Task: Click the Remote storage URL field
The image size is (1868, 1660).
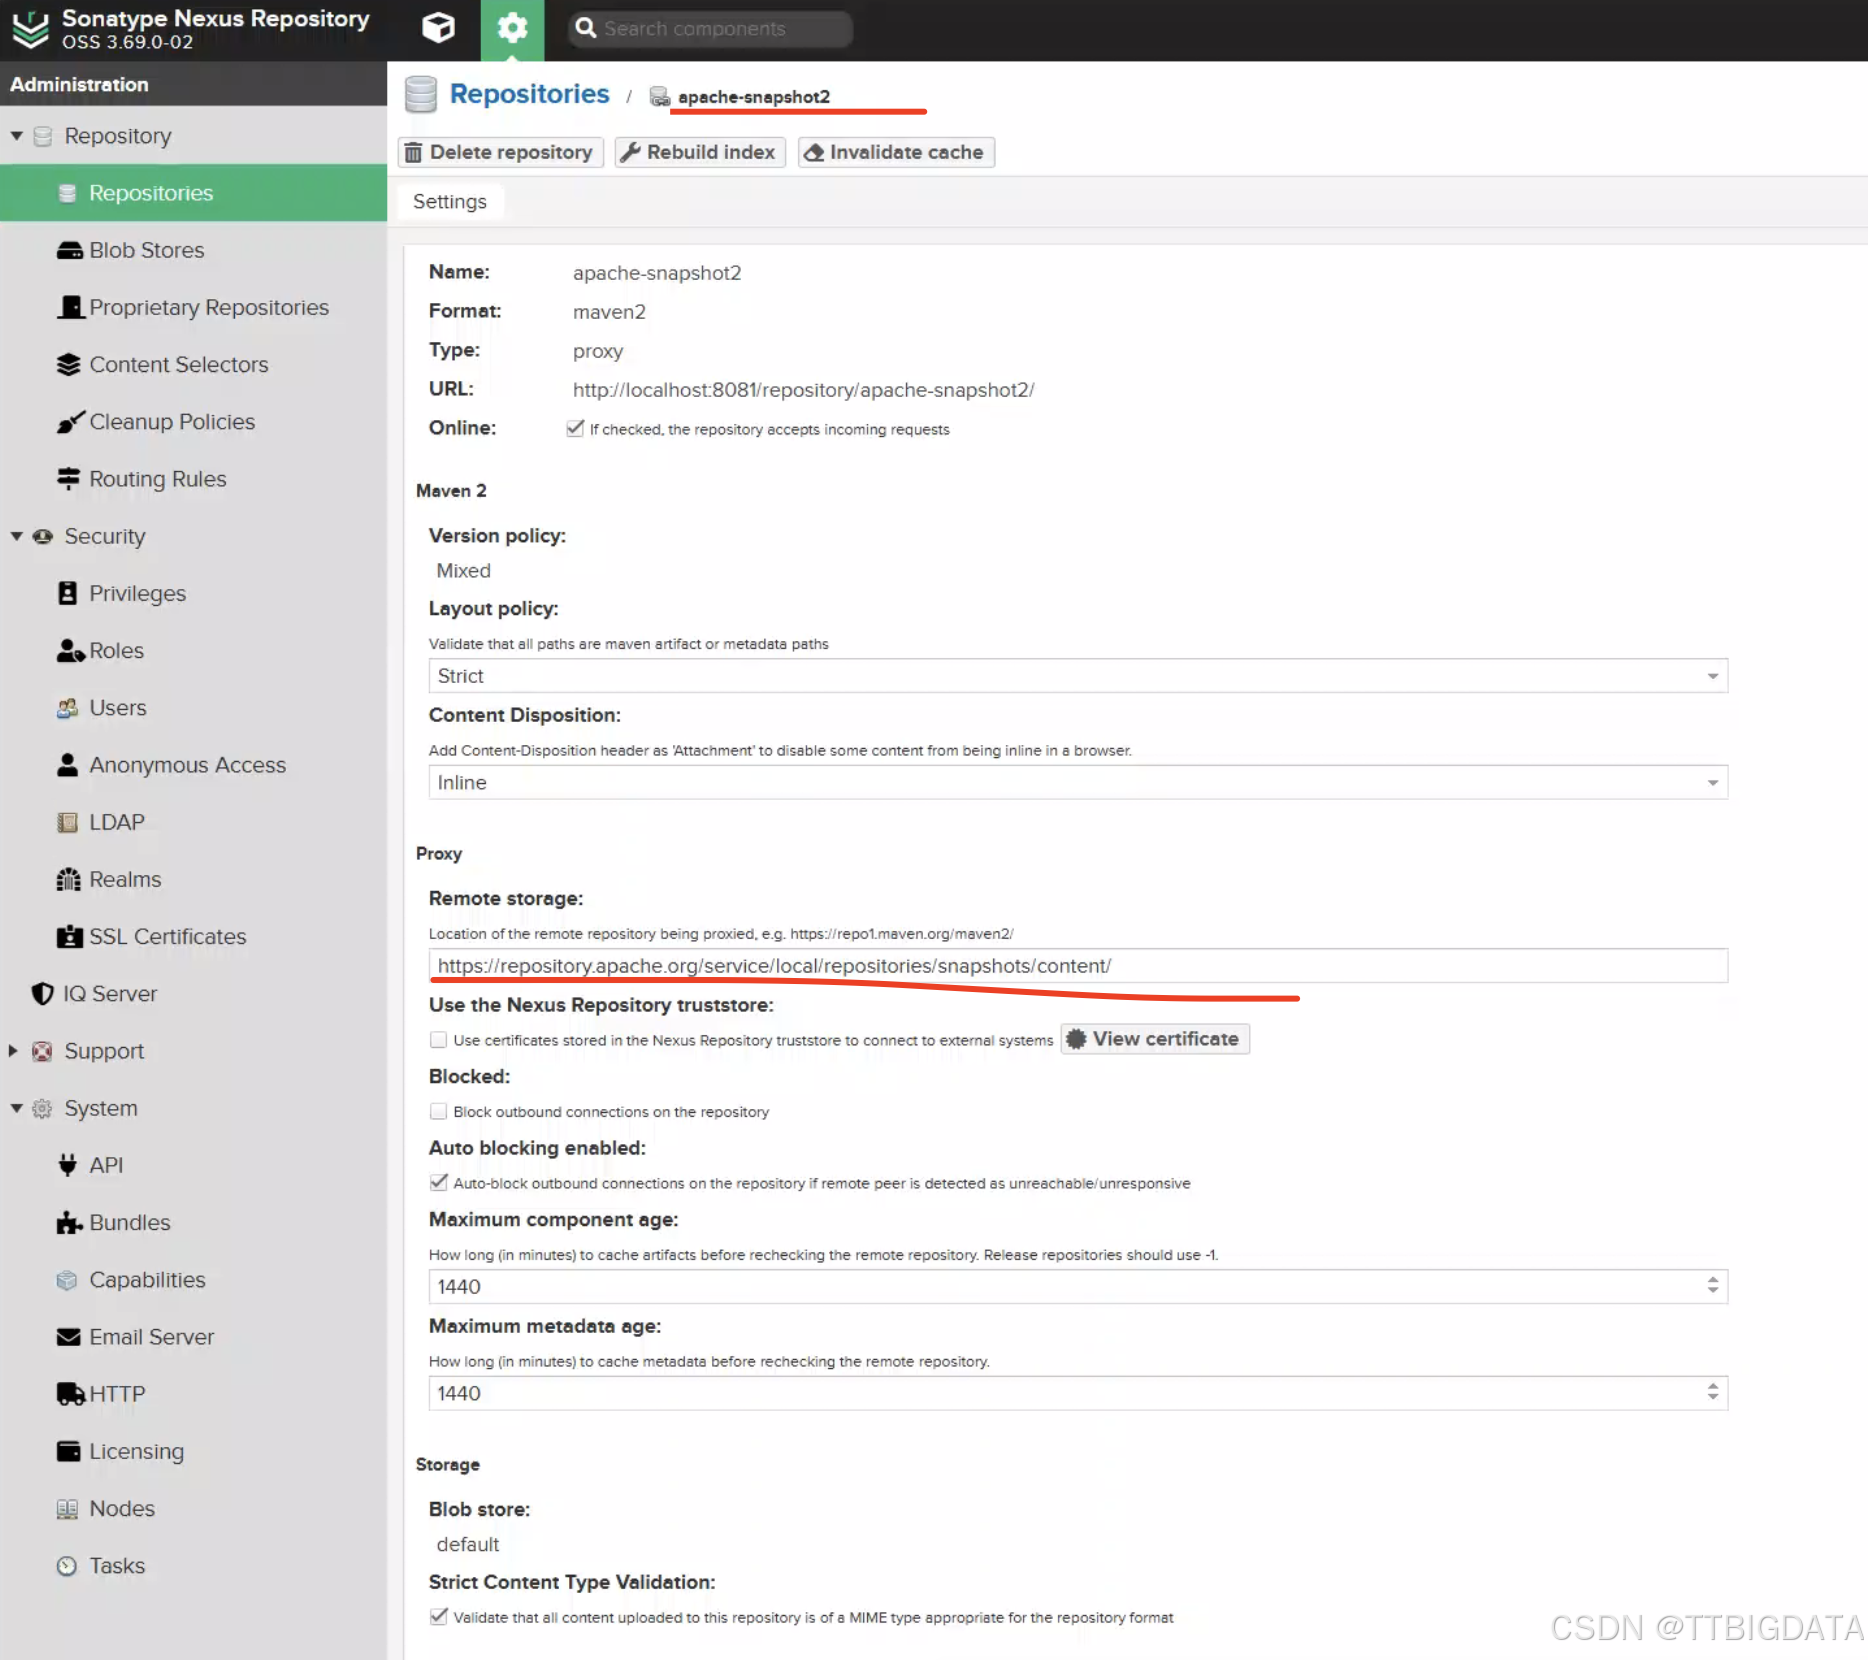Action: coord(1078,966)
